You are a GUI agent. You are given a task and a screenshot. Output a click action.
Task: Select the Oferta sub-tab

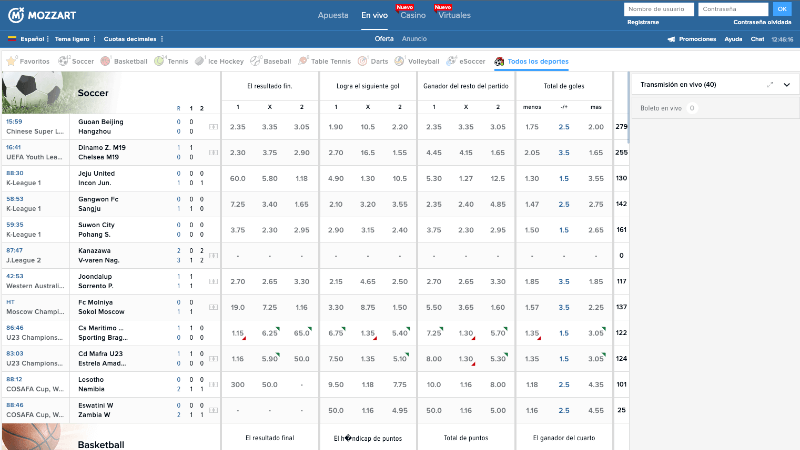(x=384, y=39)
